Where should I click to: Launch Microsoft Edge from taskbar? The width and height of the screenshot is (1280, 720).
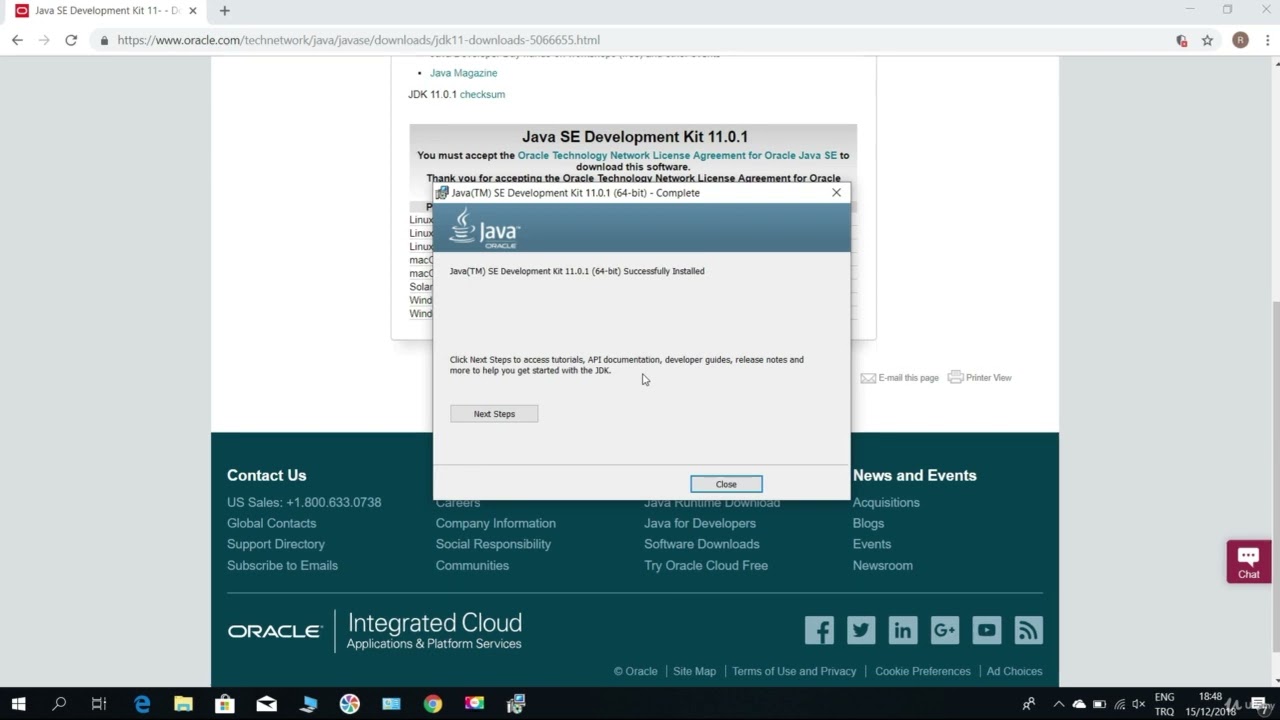[x=142, y=704]
